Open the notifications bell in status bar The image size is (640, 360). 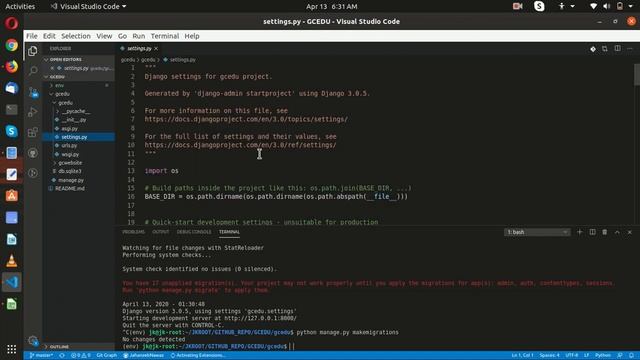631,356
